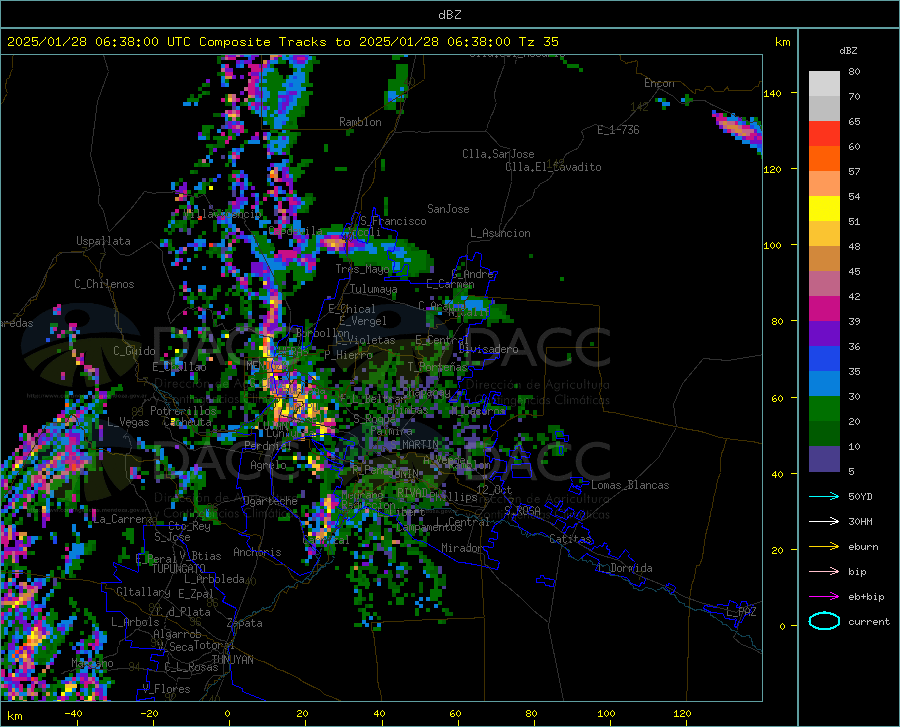The height and width of the screenshot is (727, 900).
Task: Click the 'C_Chilenos' map label
Action: [104, 284]
